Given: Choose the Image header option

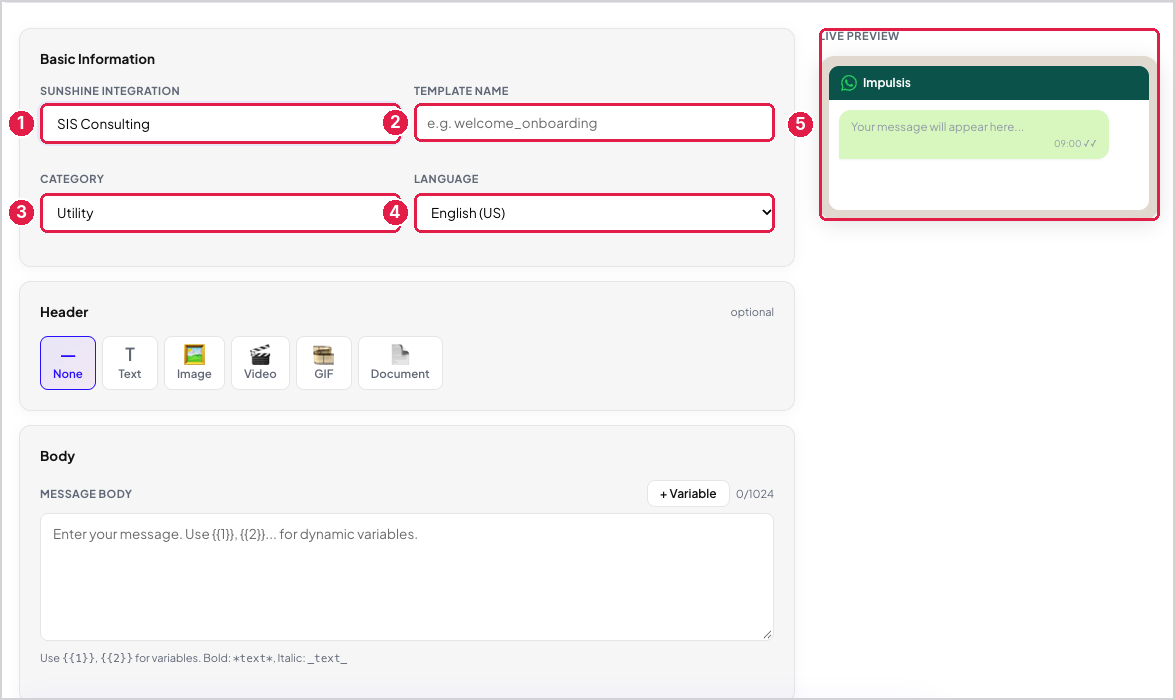Looking at the screenshot, I should pos(194,363).
